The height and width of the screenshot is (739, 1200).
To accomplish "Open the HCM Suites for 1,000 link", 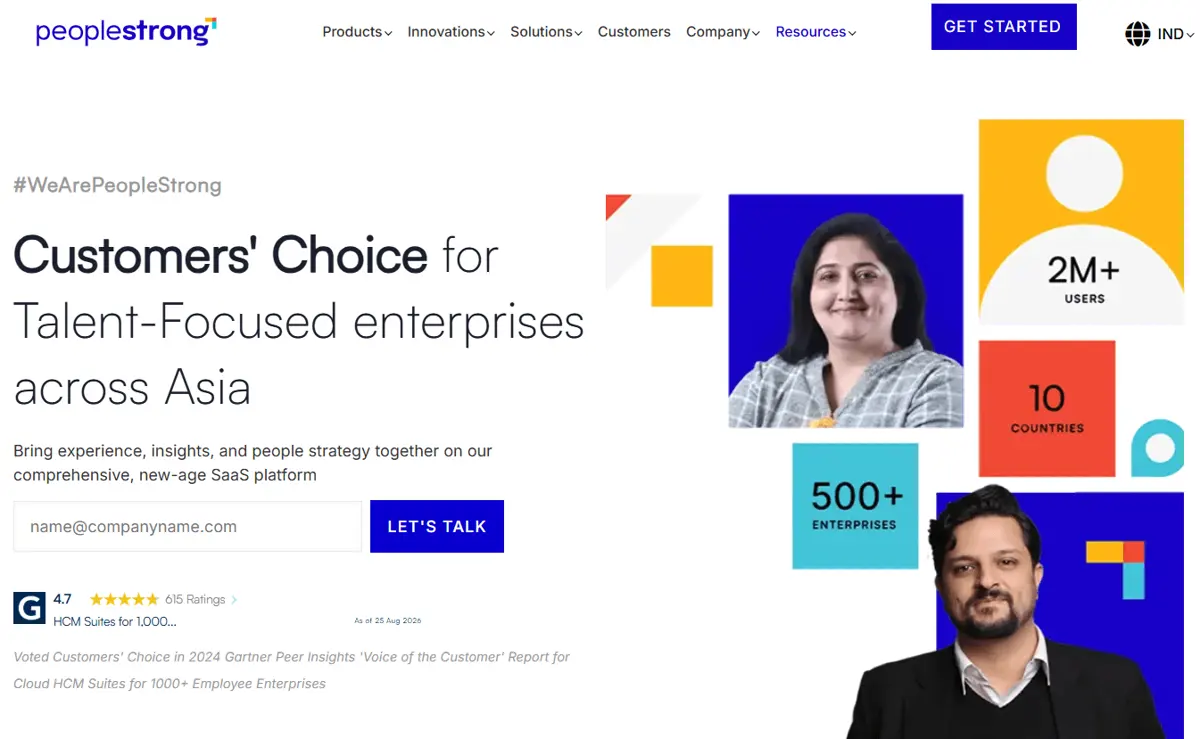I will pos(115,621).
